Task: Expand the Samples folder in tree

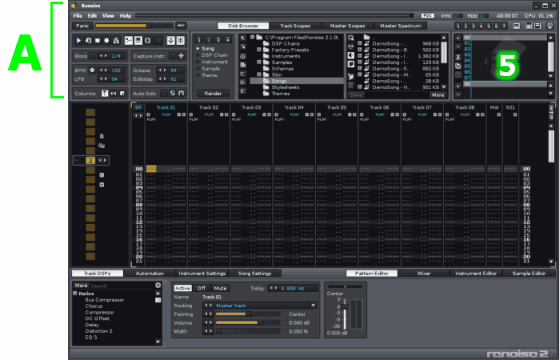Action: pyautogui.click(x=259, y=62)
